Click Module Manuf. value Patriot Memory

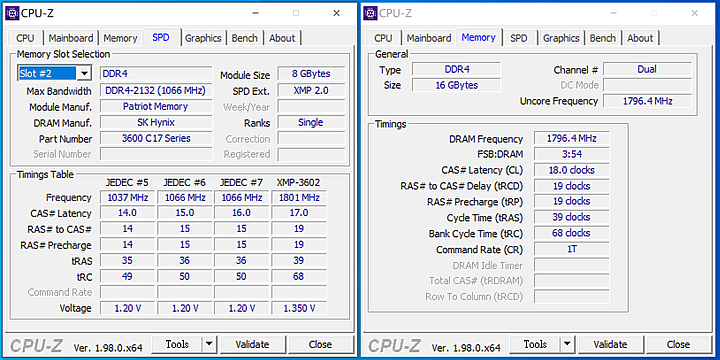coord(156,107)
